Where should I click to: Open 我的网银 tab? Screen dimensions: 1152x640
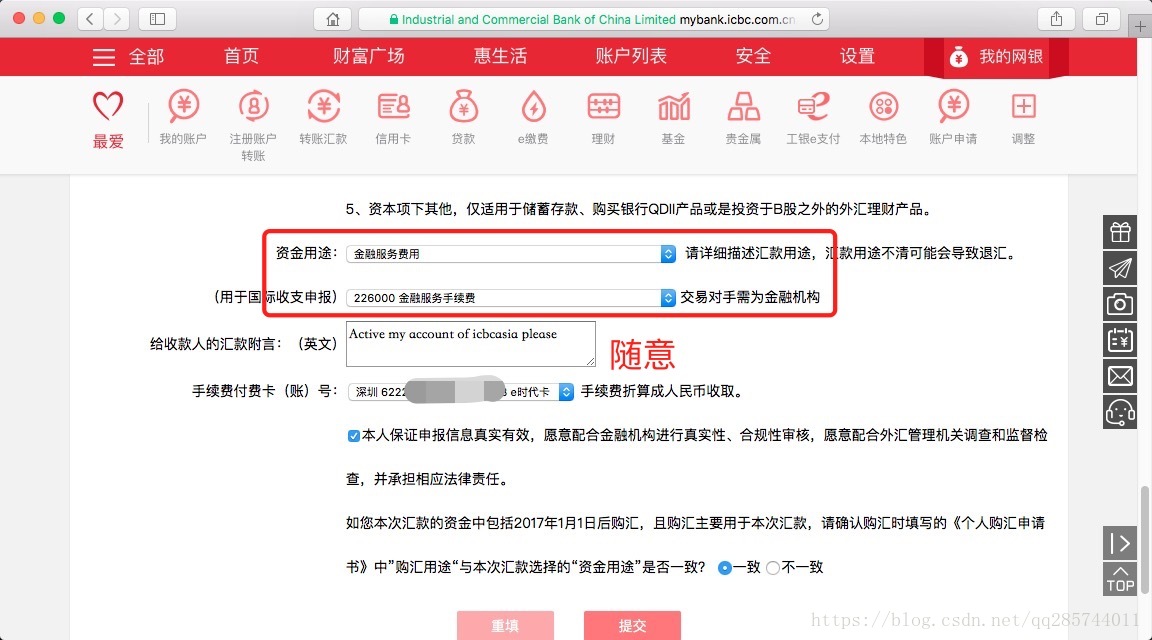tap(996, 57)
